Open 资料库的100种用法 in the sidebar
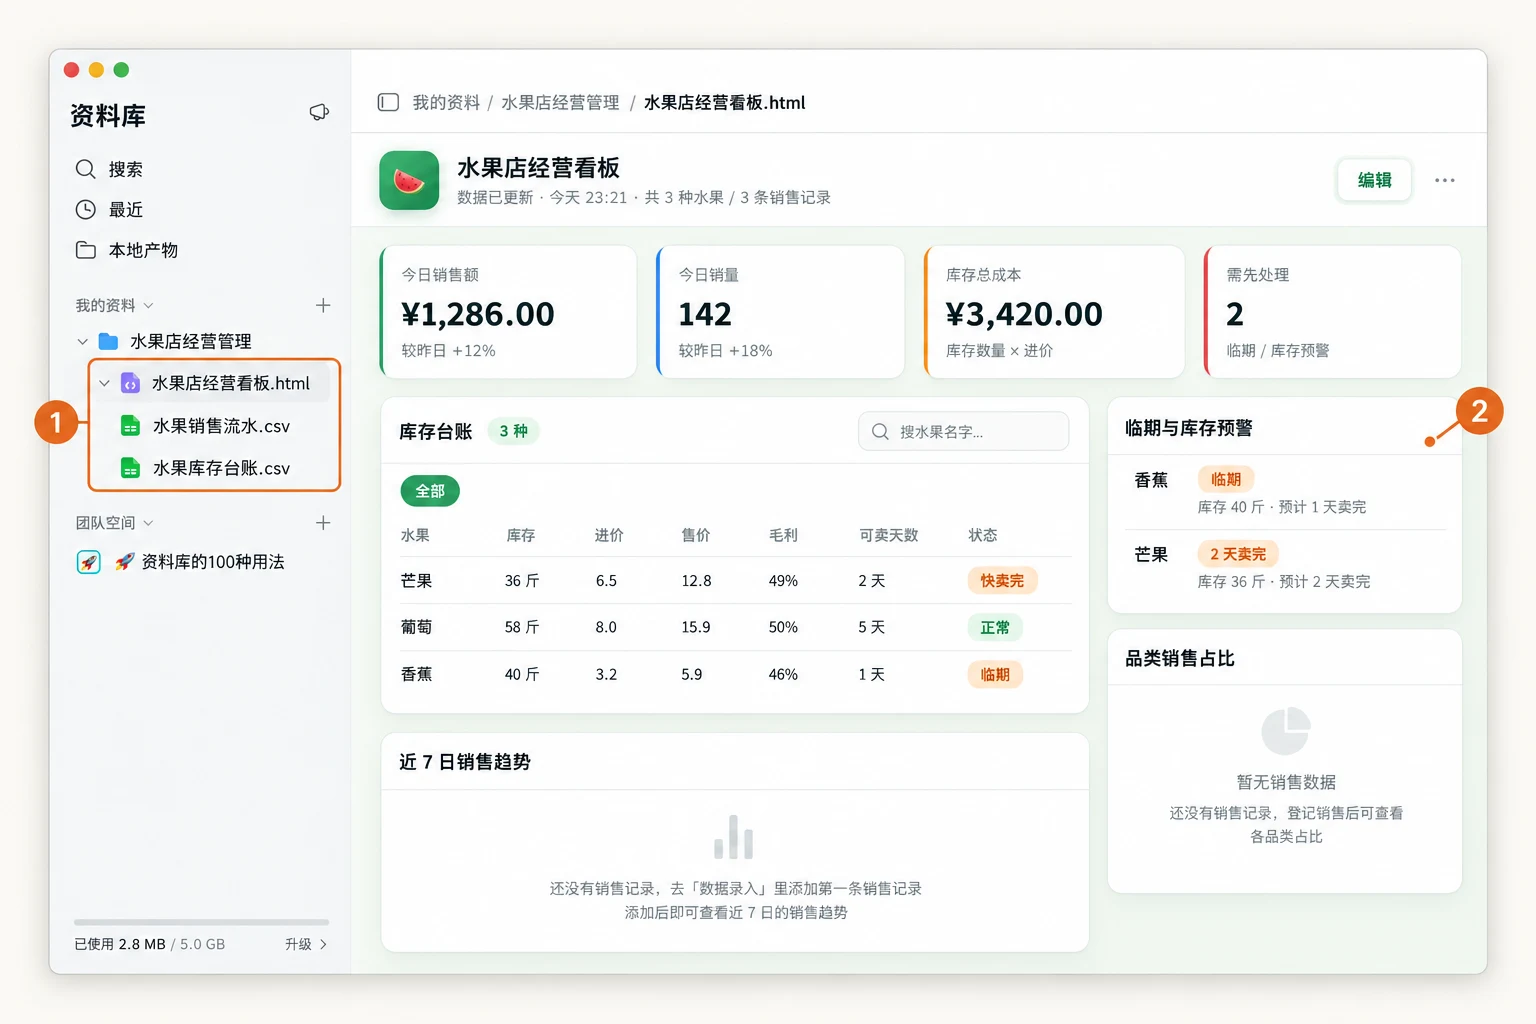 [x=200, y=562]
